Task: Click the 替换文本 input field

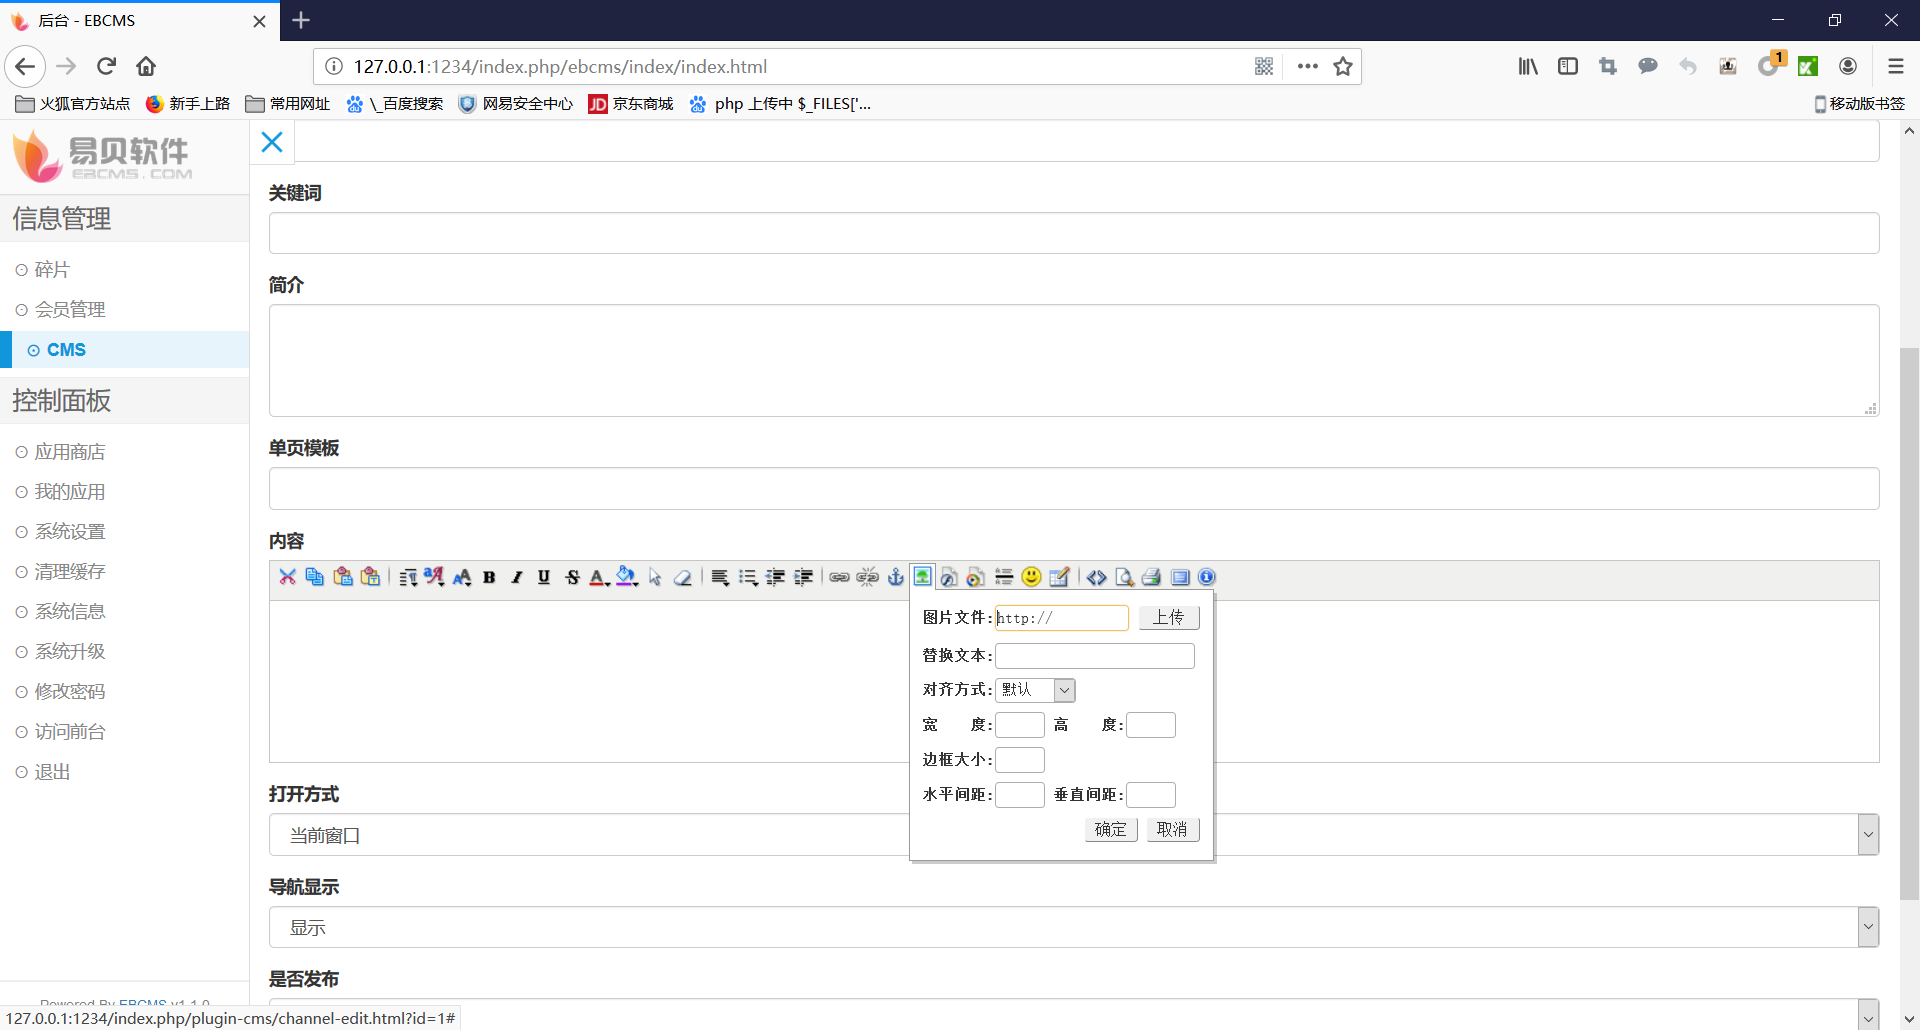Action: point(1095,656)
